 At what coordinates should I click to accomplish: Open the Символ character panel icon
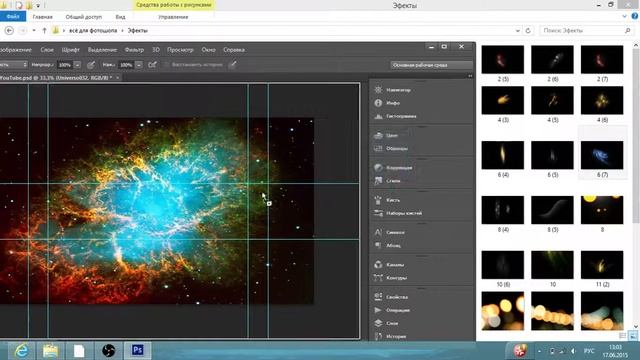378,232
